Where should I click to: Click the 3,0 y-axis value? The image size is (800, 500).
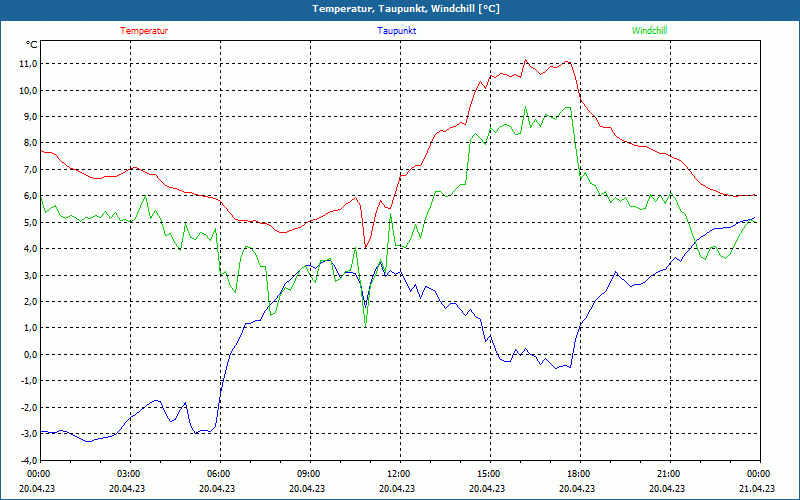click(x=30, y=275)
